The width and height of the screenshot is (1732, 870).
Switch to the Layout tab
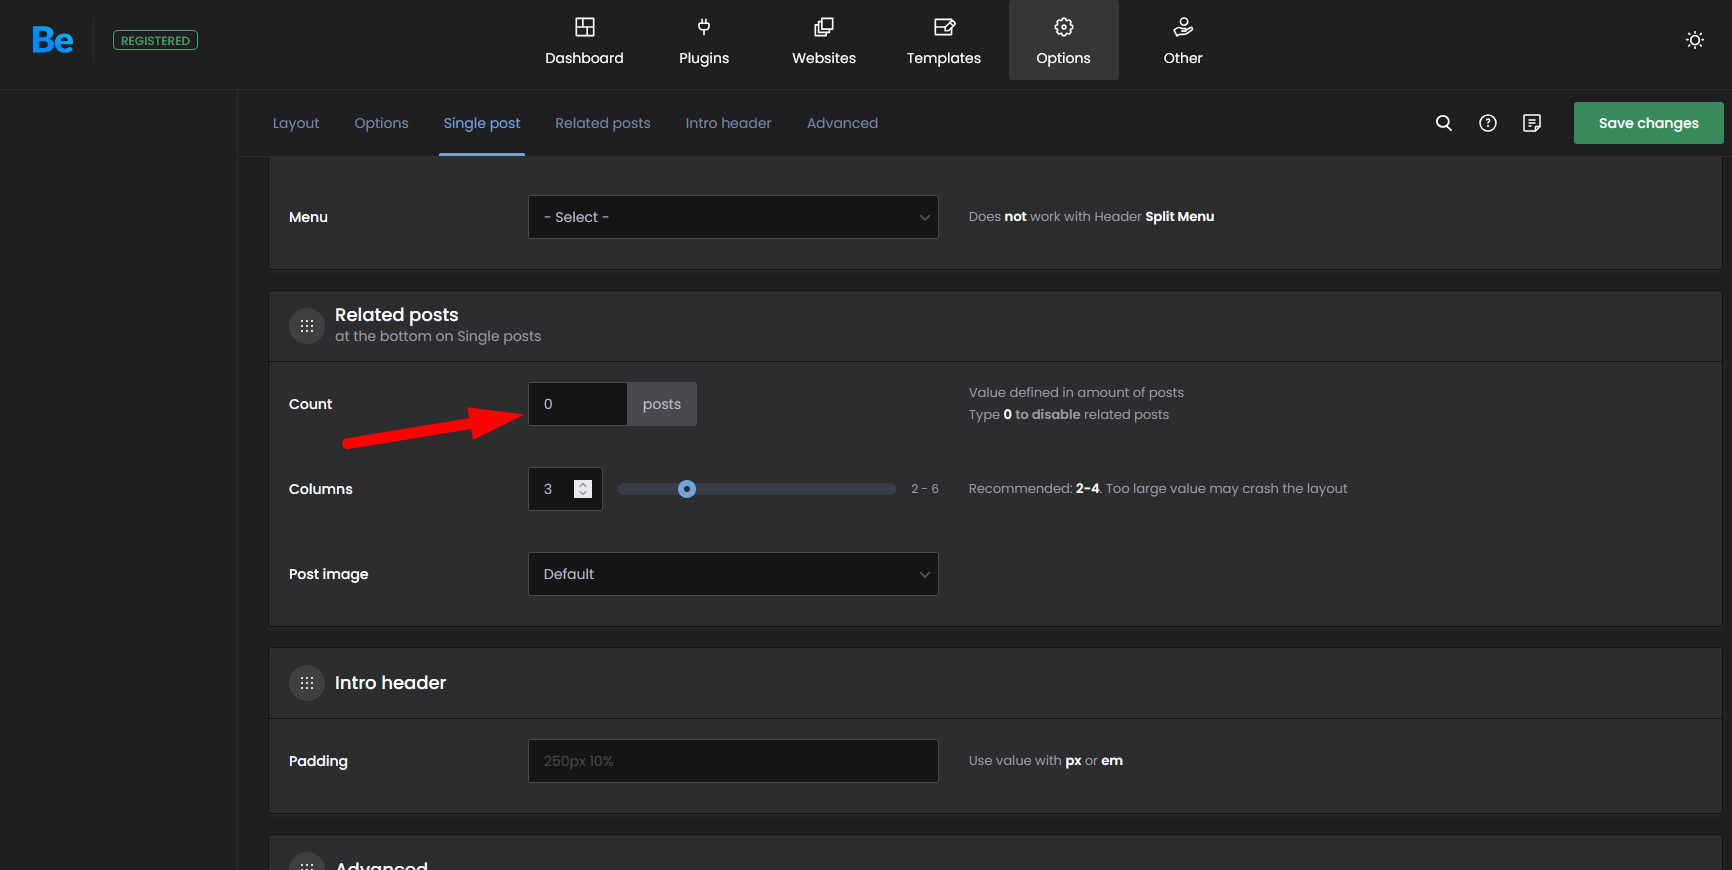coord(296,123)
